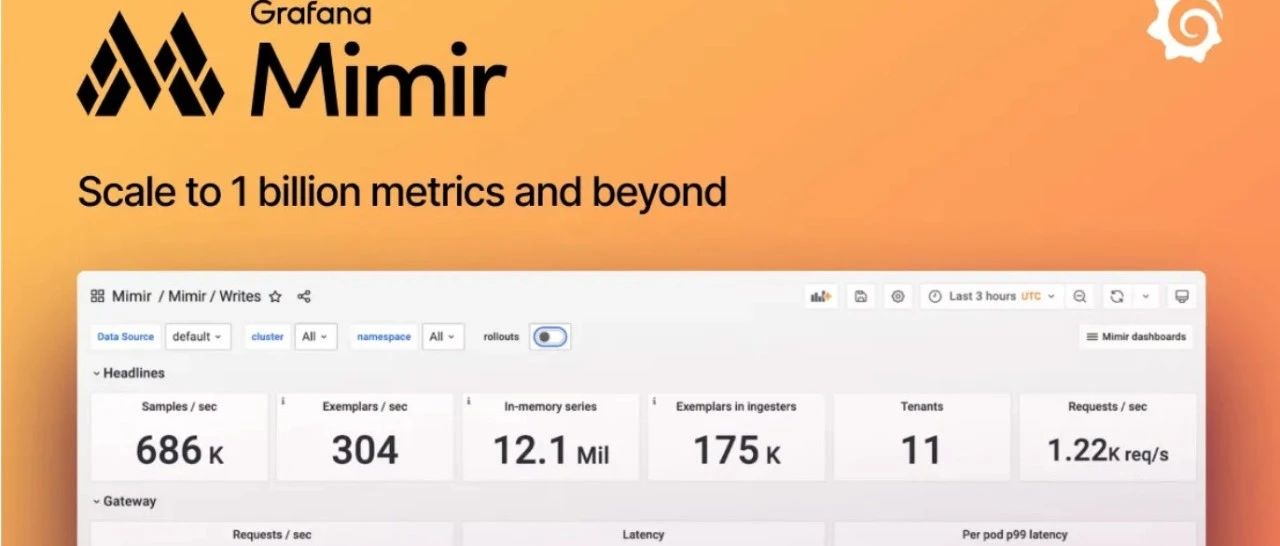The height and width of the screenshot is (546, 1280).
Task: Click the Exemplars / sec panel title
Action: [365, 407]
